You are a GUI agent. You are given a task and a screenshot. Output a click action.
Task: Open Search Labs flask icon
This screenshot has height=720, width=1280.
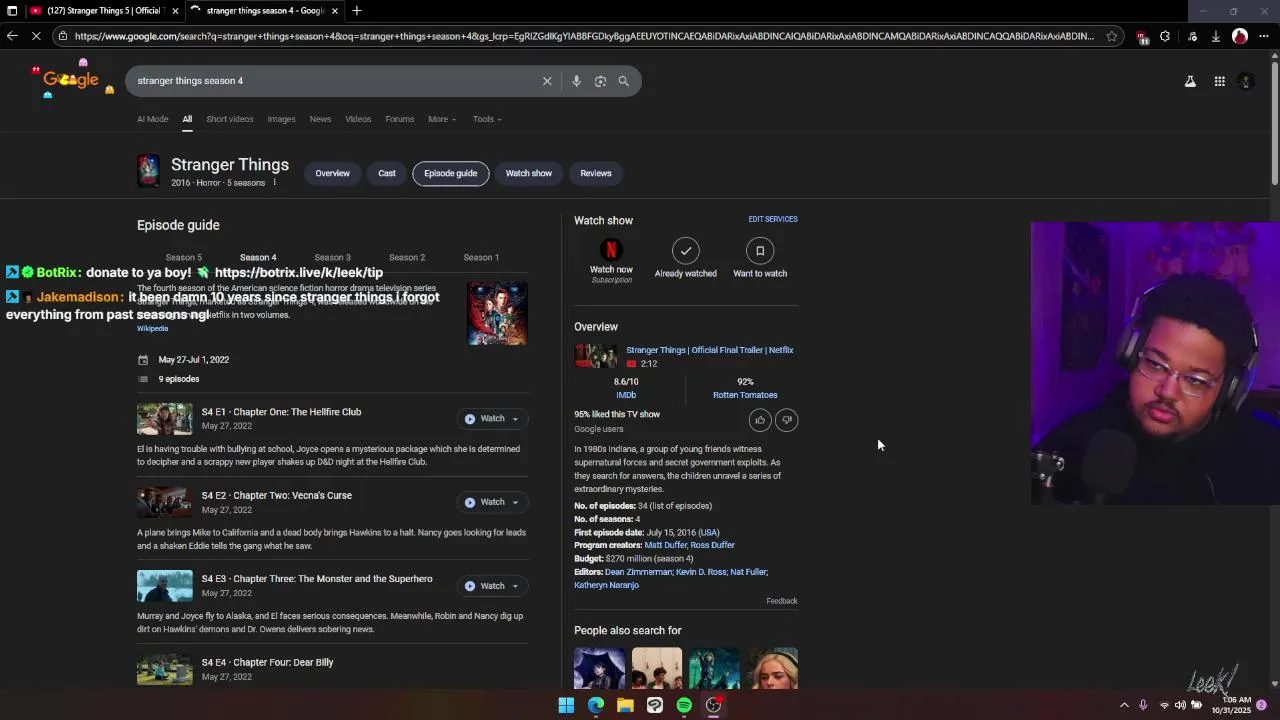click(1190, 81)
